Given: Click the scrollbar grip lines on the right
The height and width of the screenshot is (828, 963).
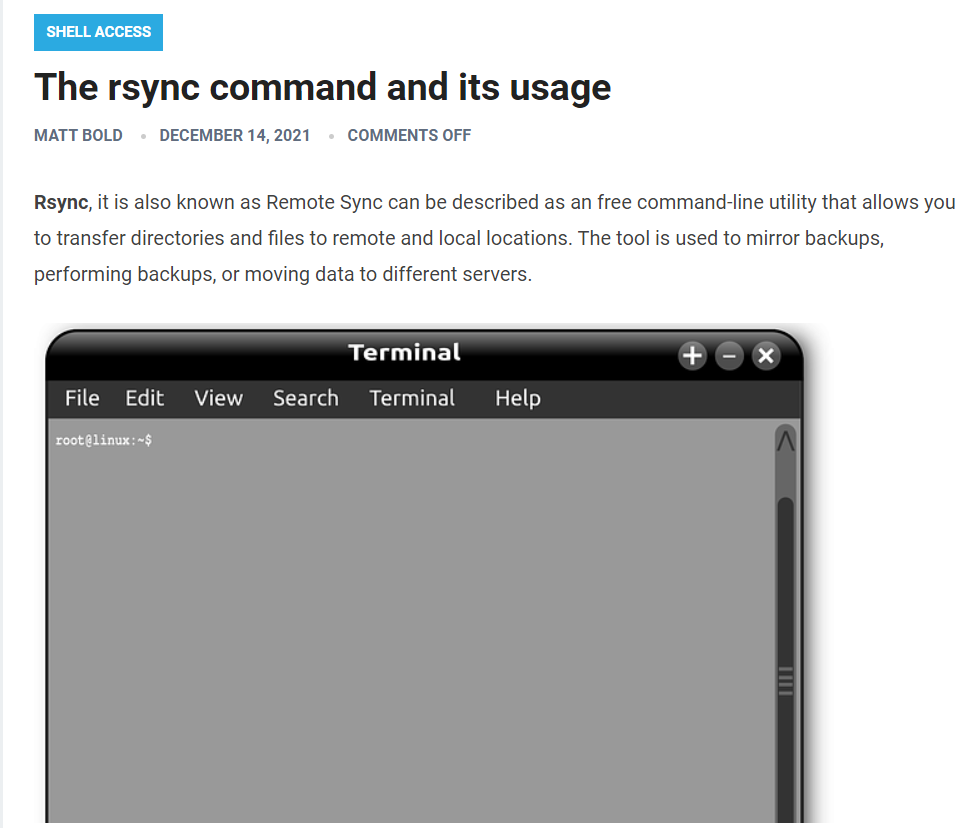Looking at the screenshot, I should click(785, 682).
